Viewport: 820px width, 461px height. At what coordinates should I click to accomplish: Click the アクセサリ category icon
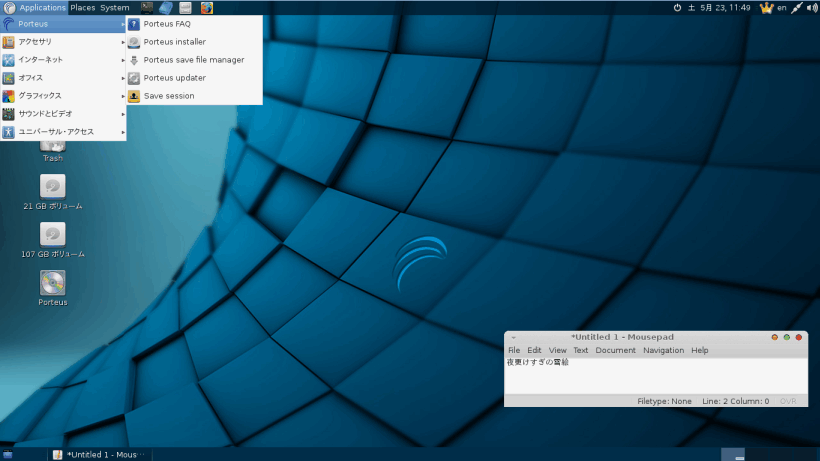click(x=8, y=42)
